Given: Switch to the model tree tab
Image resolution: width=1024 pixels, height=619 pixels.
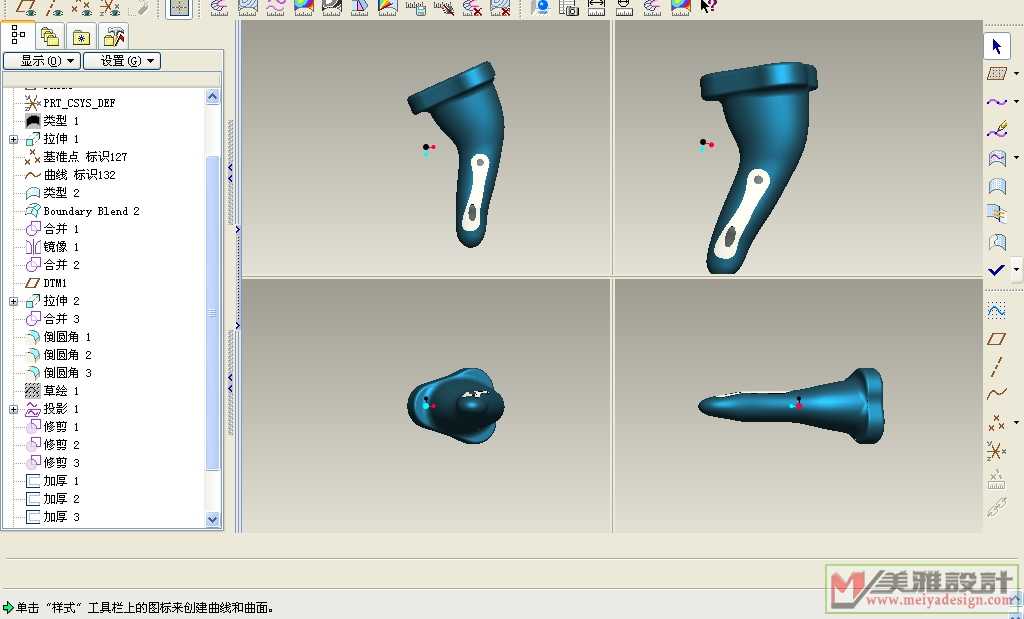Looking at the screenshot, I should click(x=18, y=36).
